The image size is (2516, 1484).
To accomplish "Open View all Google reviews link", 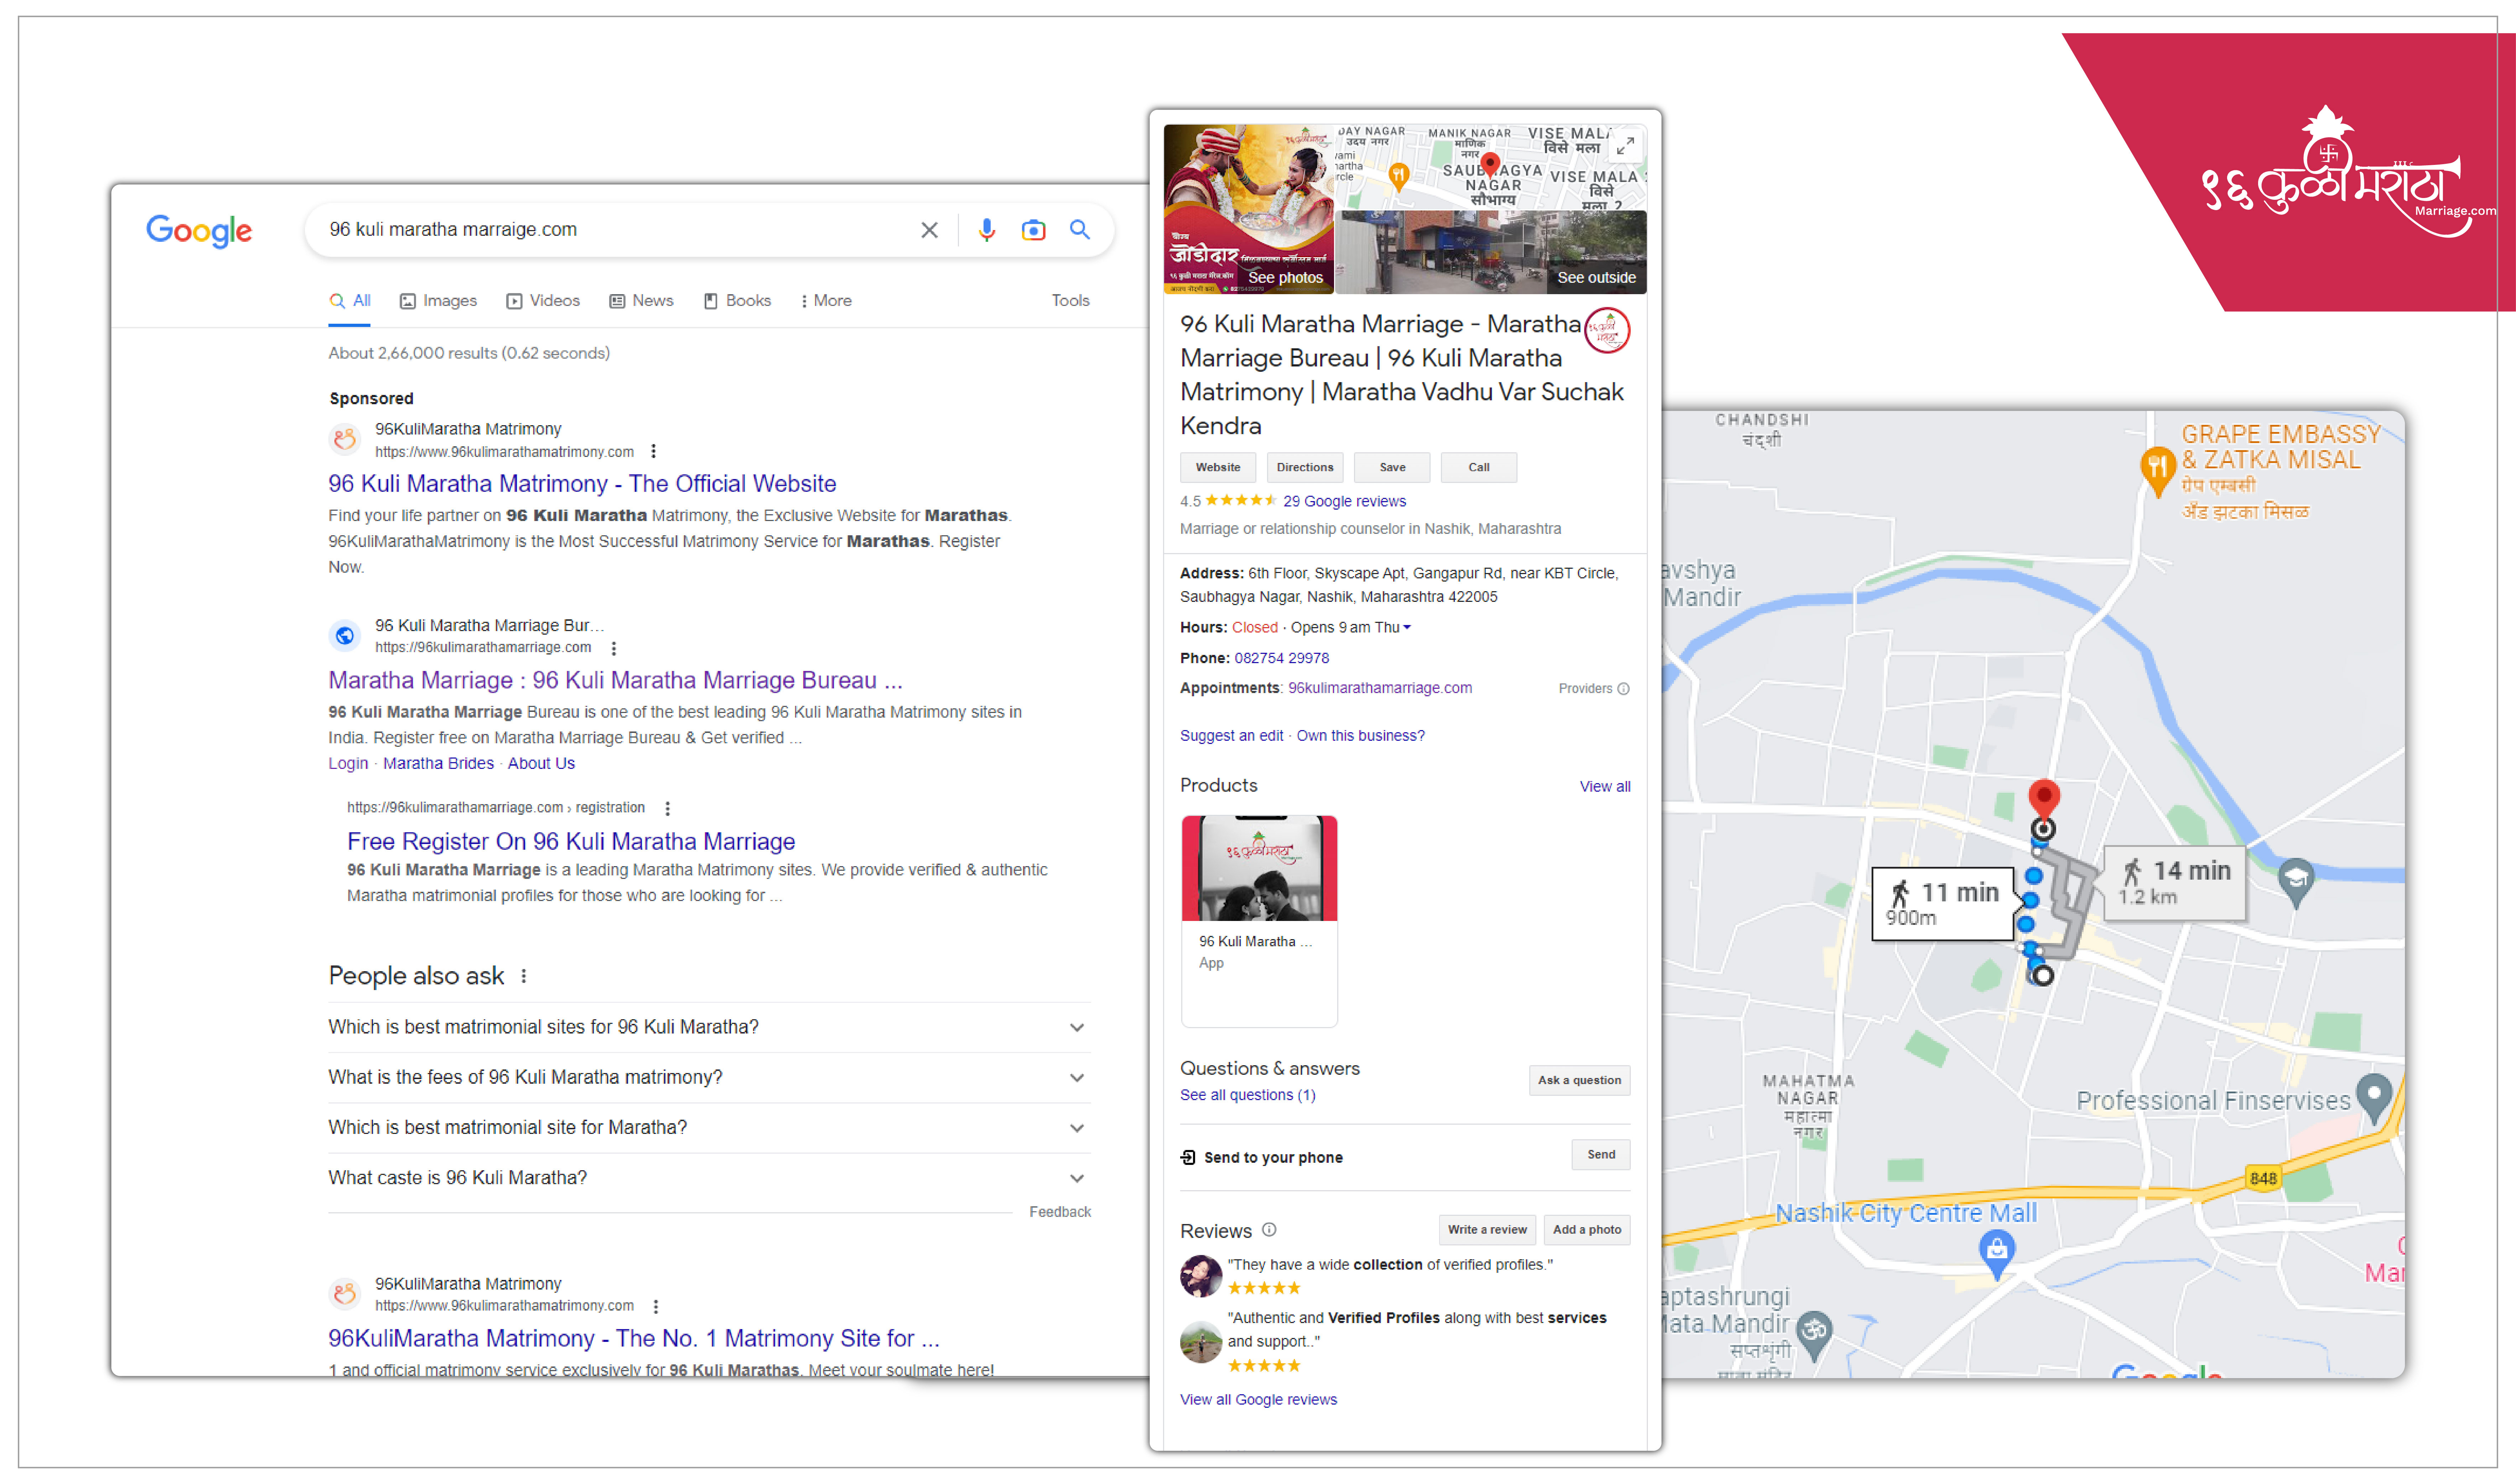I will point(1258,1400).
